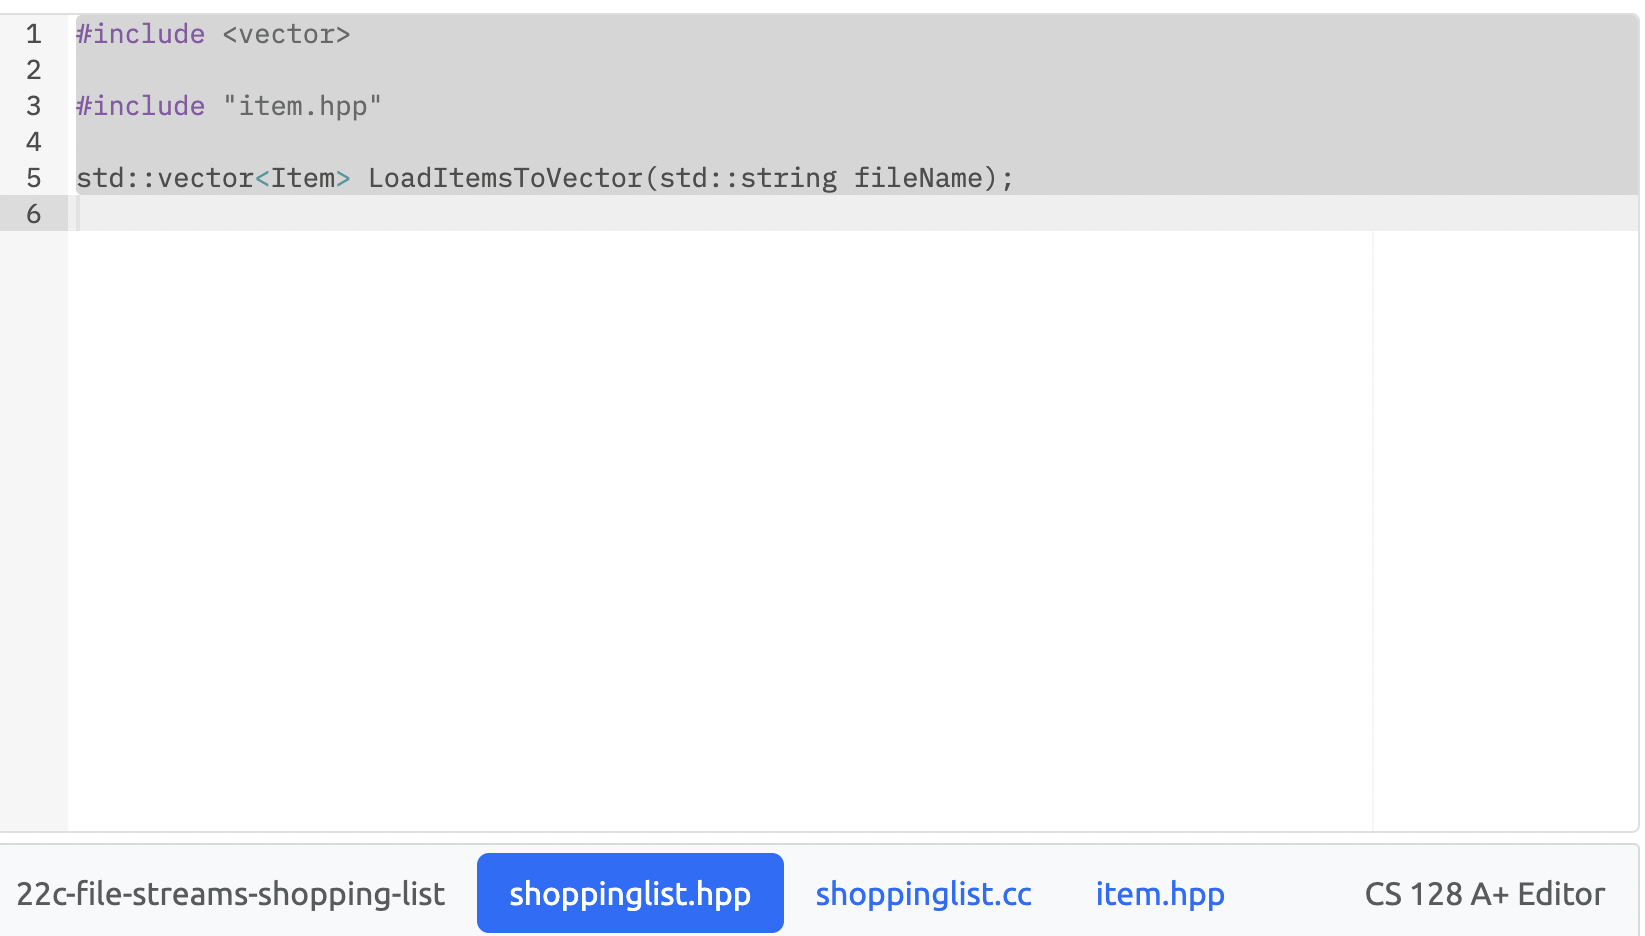Click the "item.hpp" string literal
This screenshot has width=1645, height=936.
tap(301, 106)
